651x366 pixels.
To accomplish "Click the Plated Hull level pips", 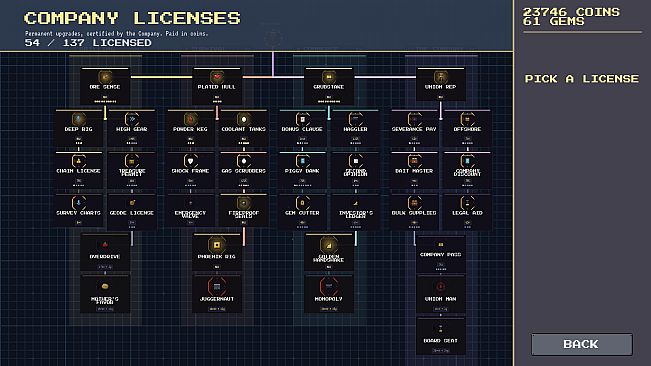I will (x=217, y=101).
